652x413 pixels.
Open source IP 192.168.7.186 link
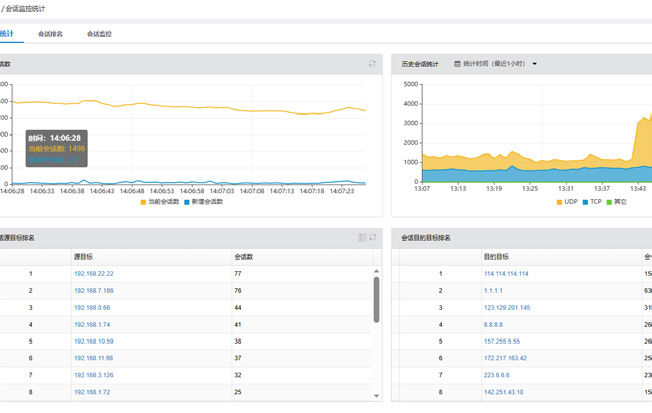click(93, 290)
